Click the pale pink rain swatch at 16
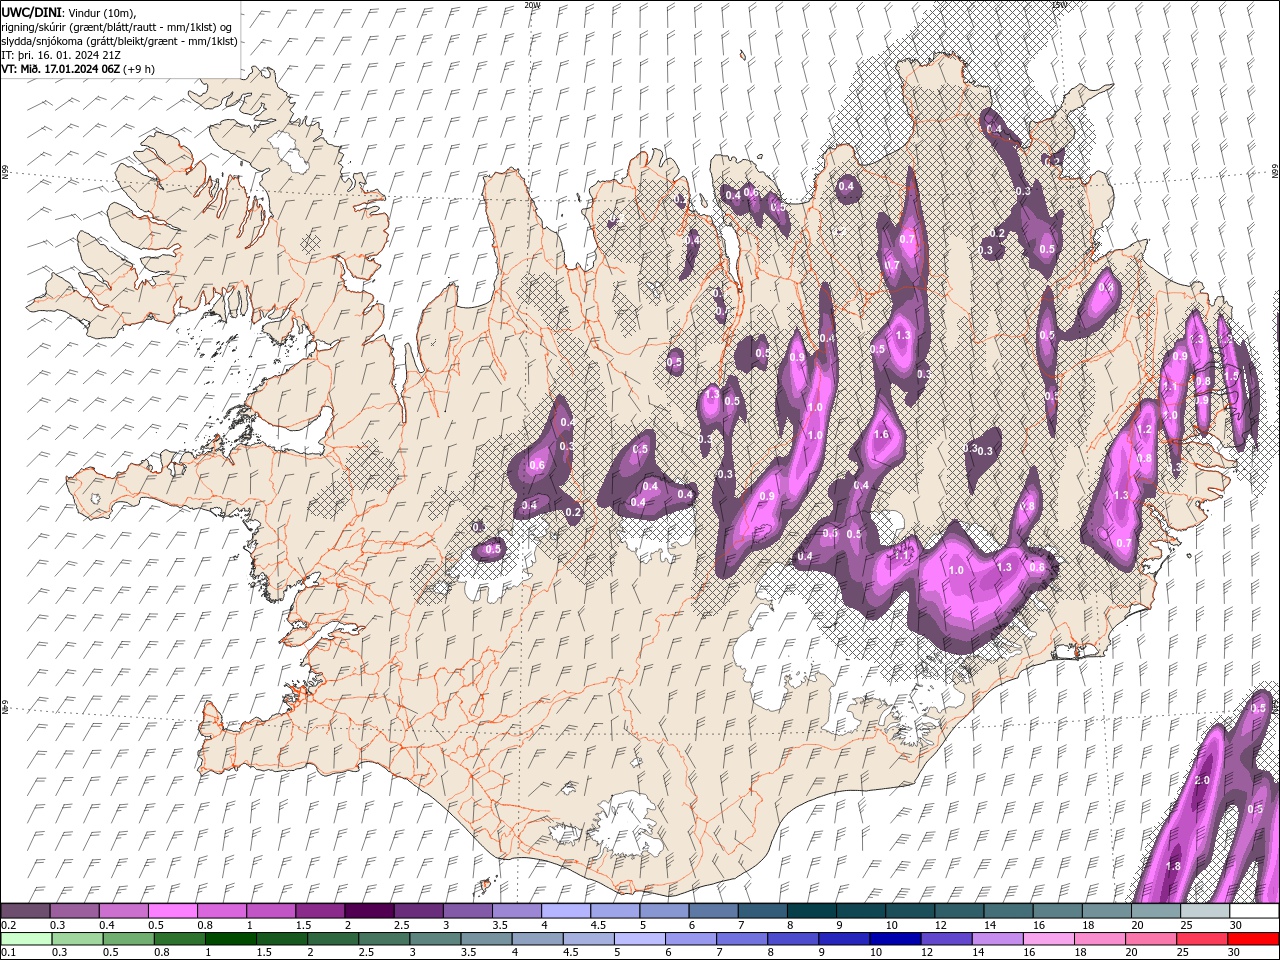 tap(1049, 939)
